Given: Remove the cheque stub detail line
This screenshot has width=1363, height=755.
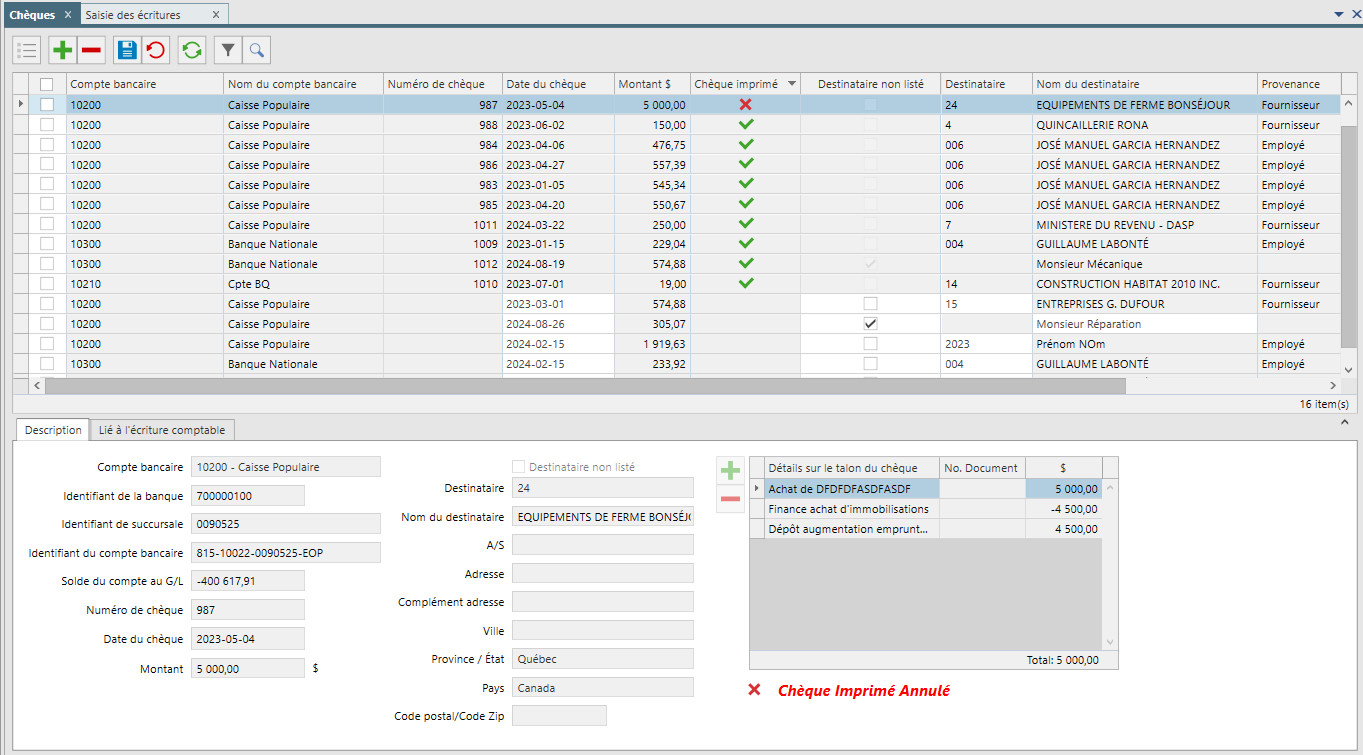Looking at the screenshot, I should click(x=731, y=499).
